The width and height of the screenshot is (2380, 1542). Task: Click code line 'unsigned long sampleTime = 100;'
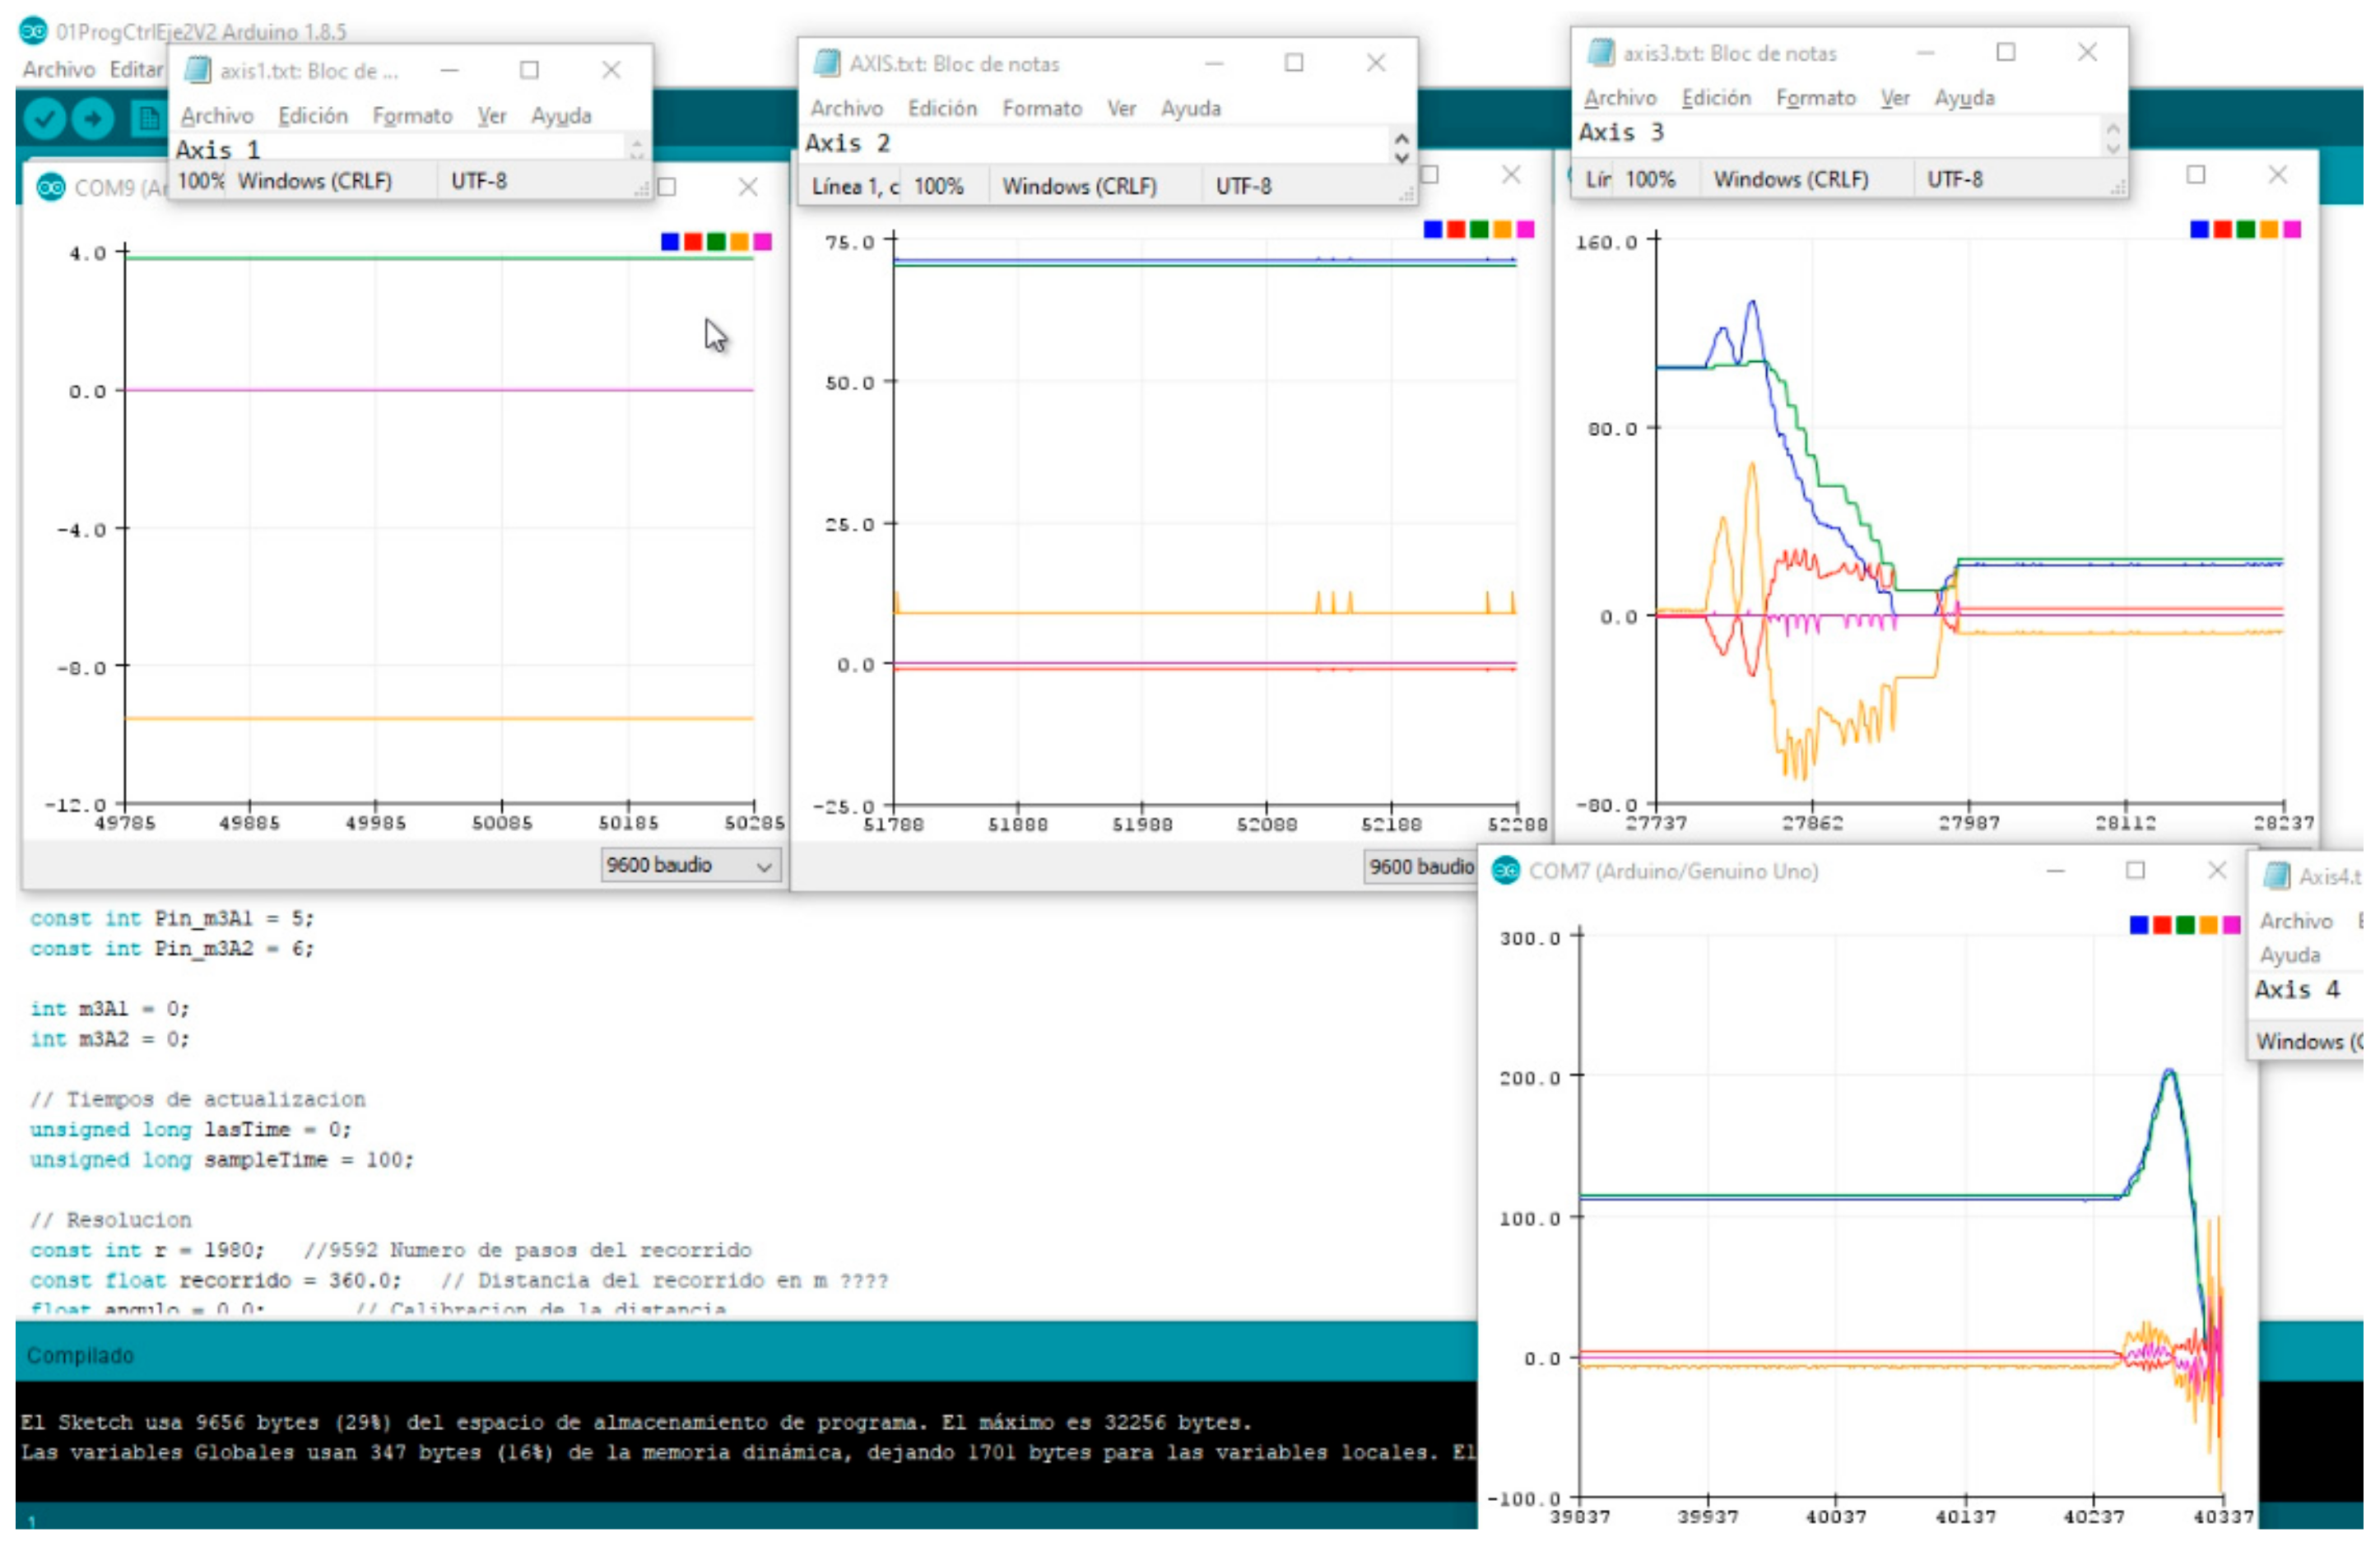(221, 1159)
